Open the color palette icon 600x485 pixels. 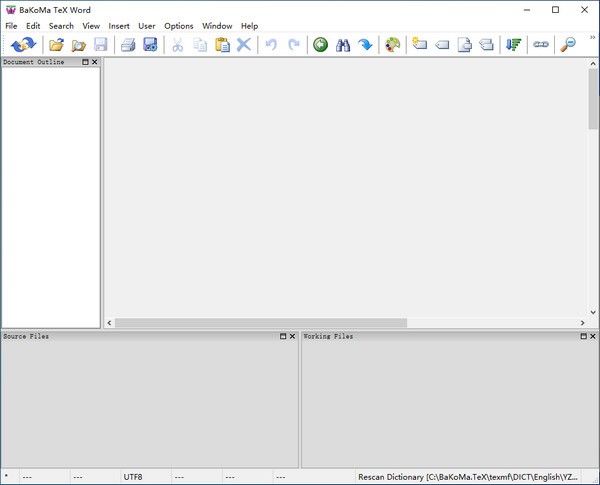(x=393, y=45)
